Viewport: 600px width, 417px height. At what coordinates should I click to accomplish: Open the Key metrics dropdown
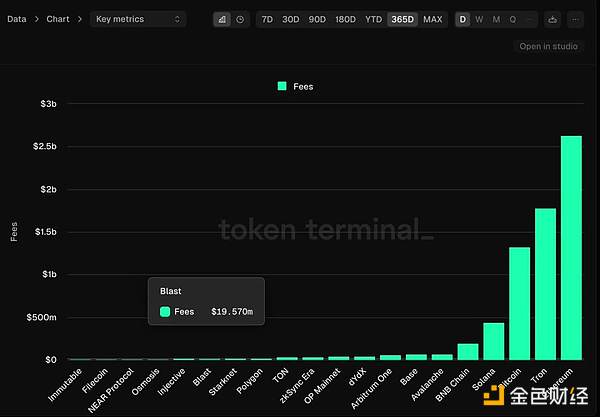138,19
